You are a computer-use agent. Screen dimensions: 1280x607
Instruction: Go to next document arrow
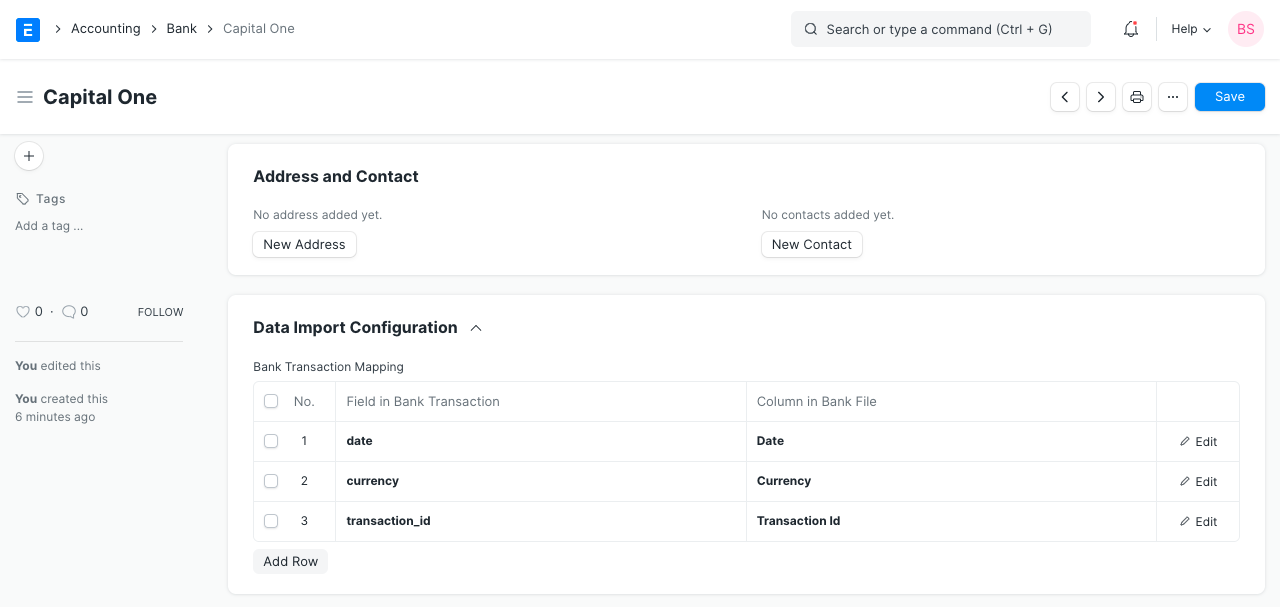(1101, 97)
